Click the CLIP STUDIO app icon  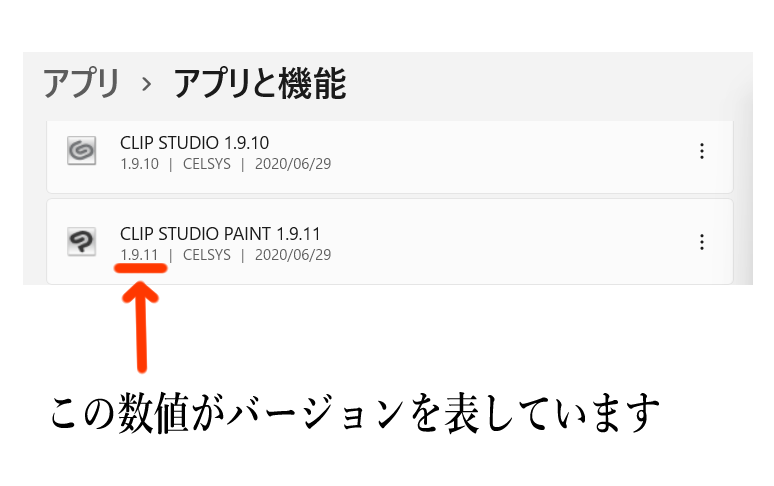81,150
